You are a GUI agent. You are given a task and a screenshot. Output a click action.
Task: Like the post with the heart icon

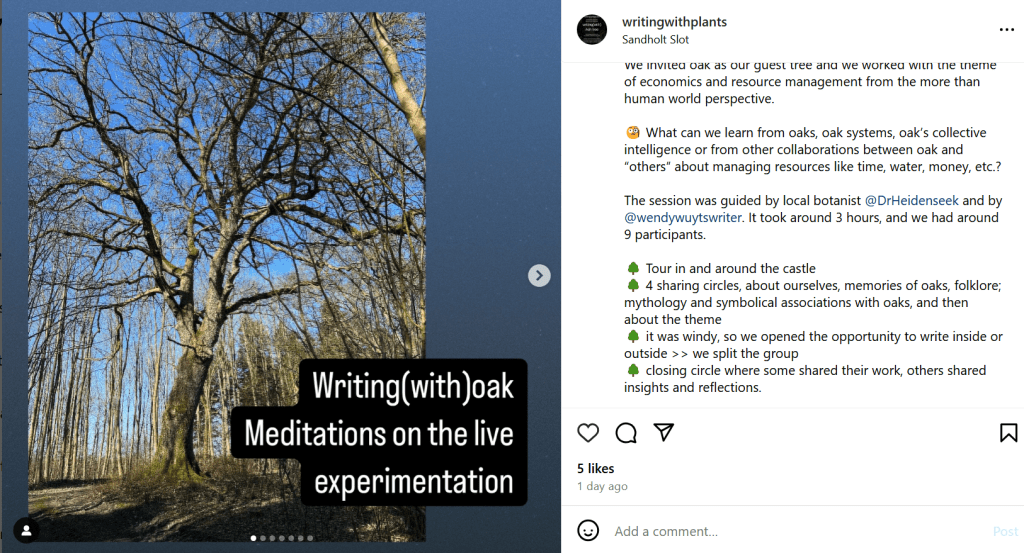588,433
